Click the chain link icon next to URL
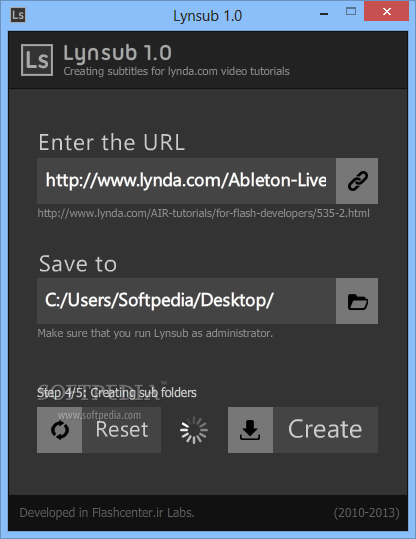This screenshot has height=539, width=416. pyautogui.click(x=357, y=181)
